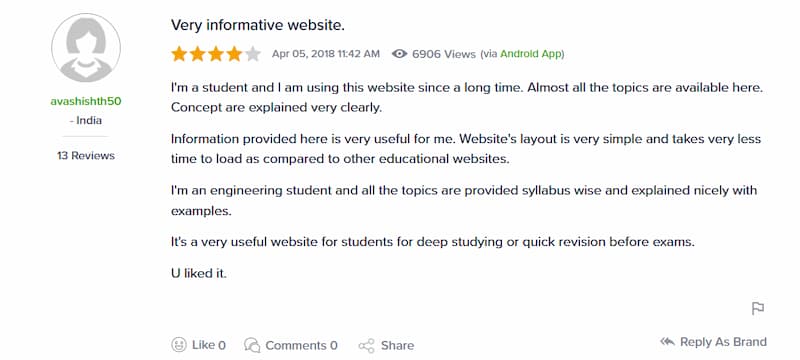Flag this review with the flag icon
This screenshot has width=800, height=360.
(x=758, y=308)
